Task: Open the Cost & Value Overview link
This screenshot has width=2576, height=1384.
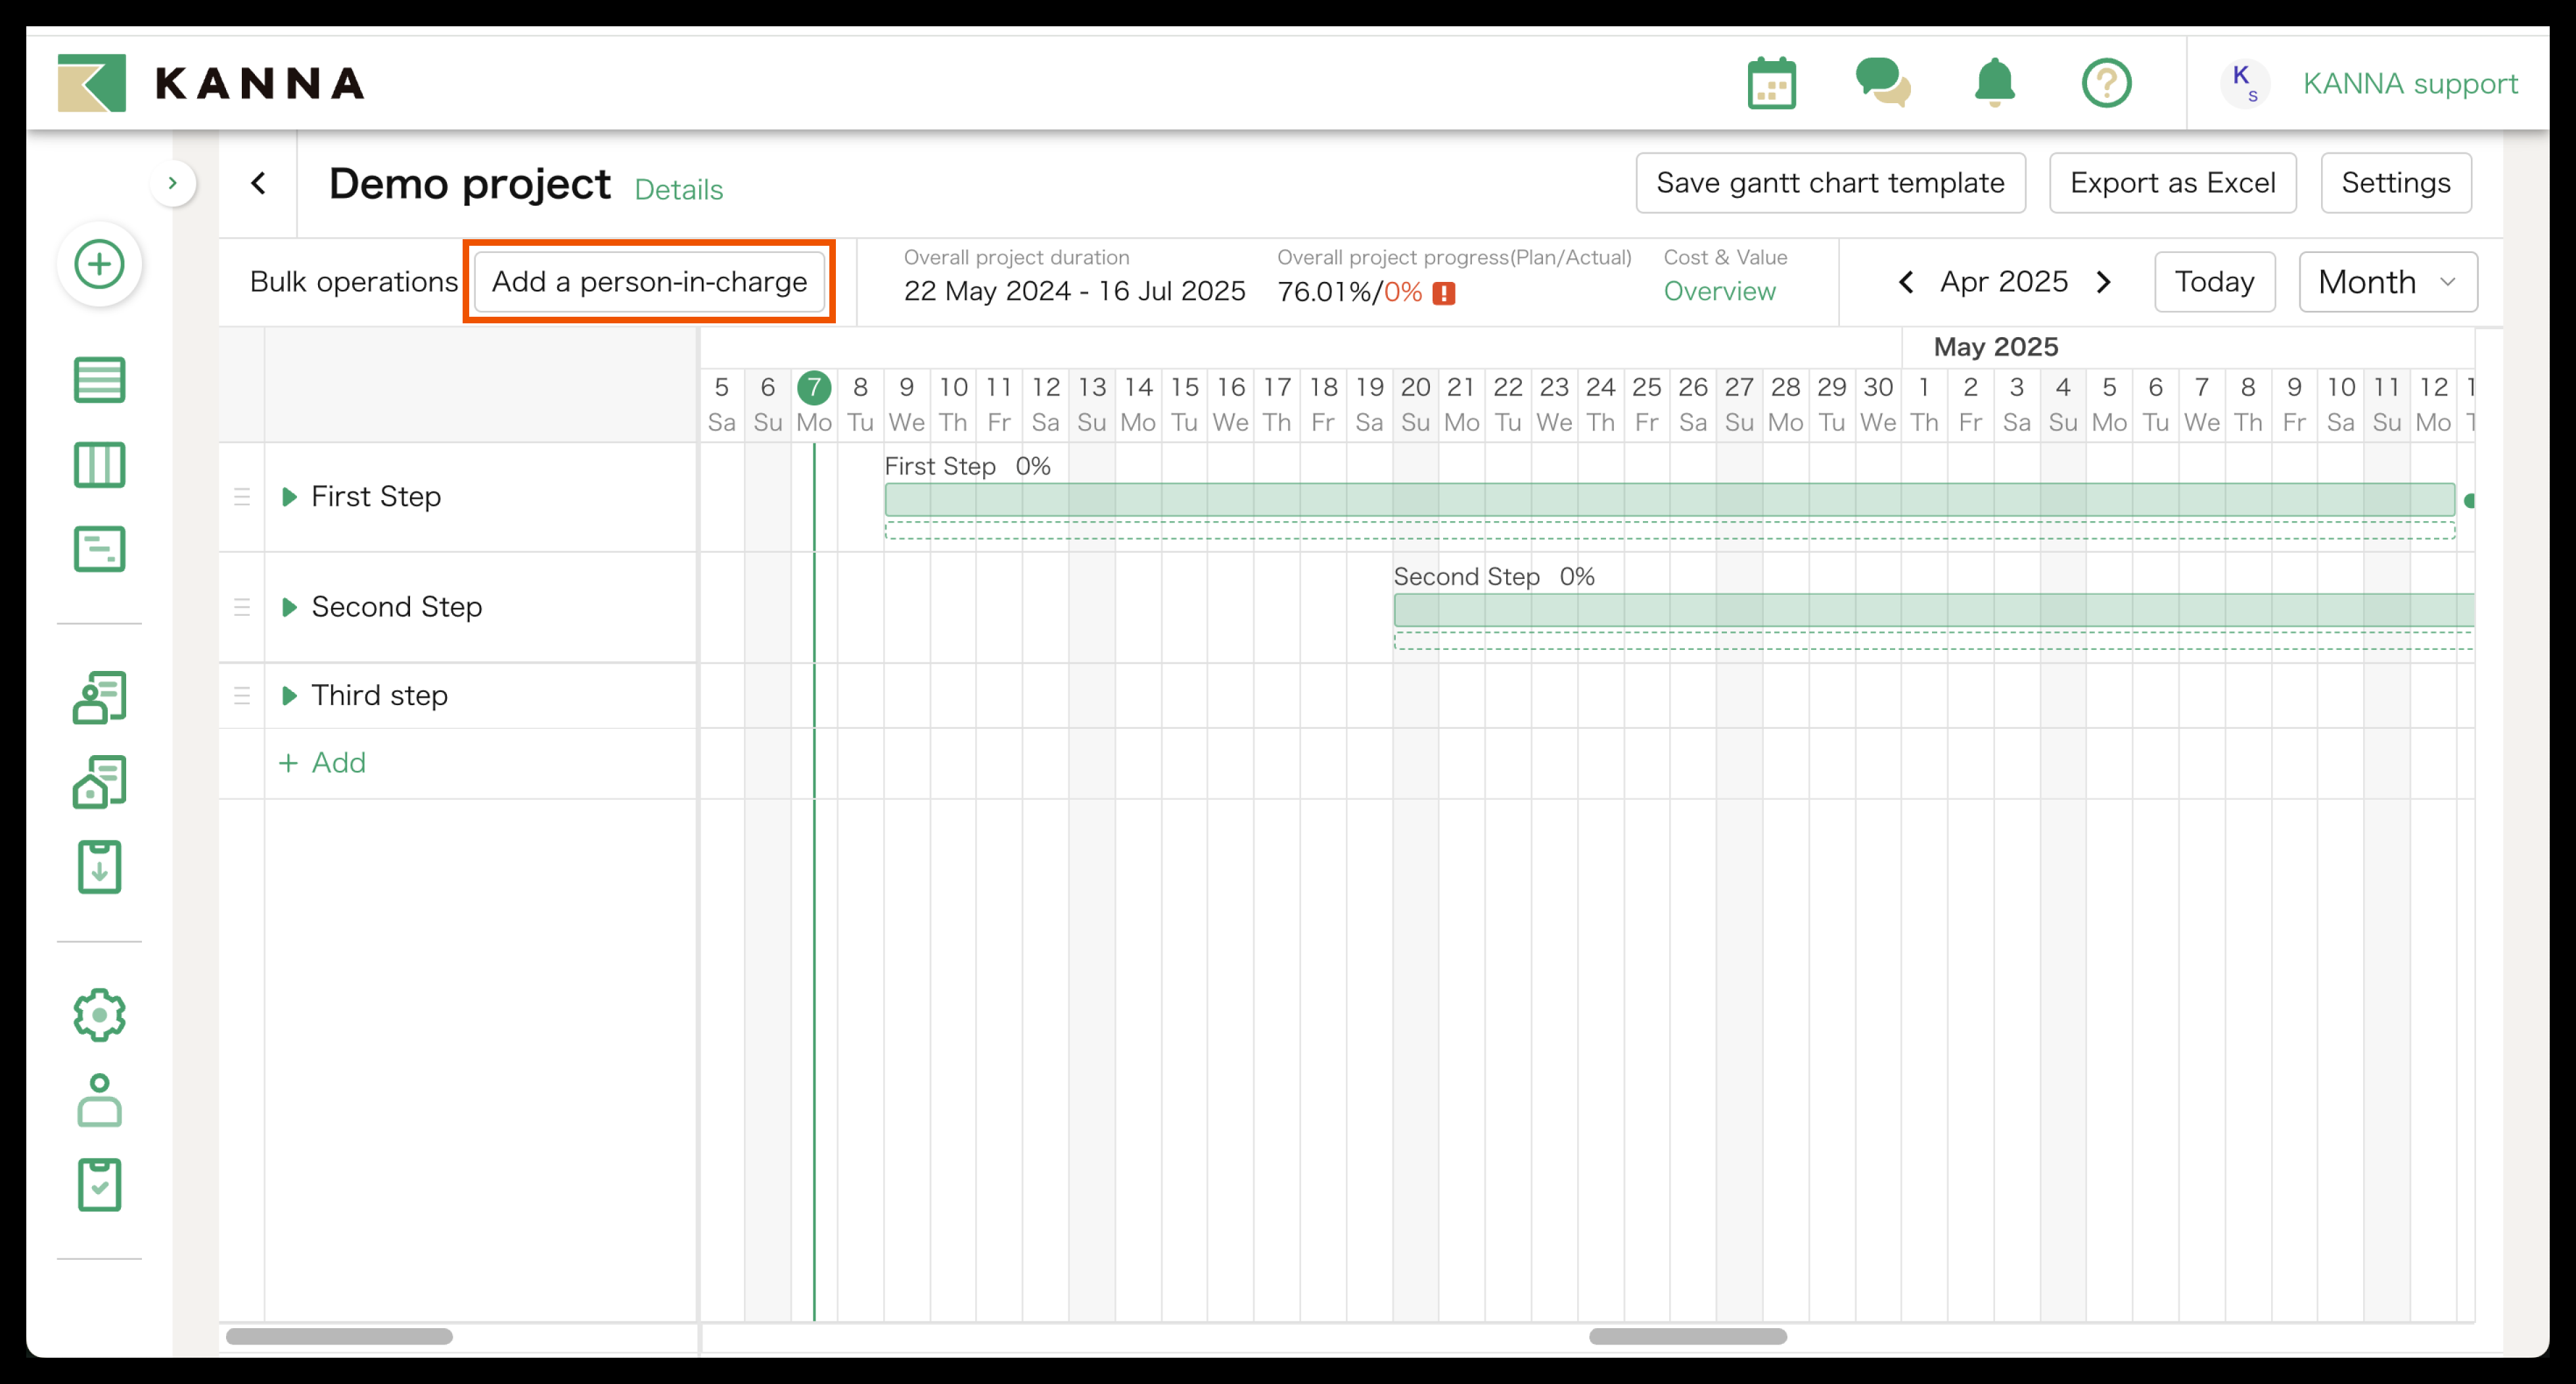Action: [1719, 292]
